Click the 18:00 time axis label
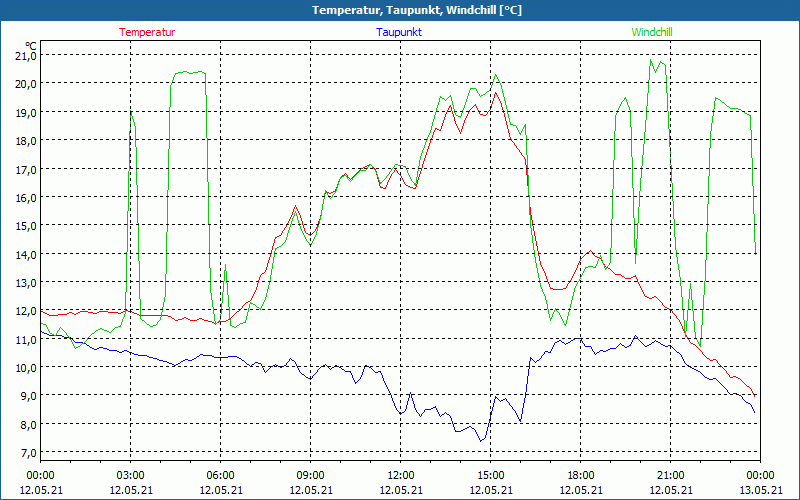Screen dimensions: 800x500 pyautogui.click(x=581, y=476)
